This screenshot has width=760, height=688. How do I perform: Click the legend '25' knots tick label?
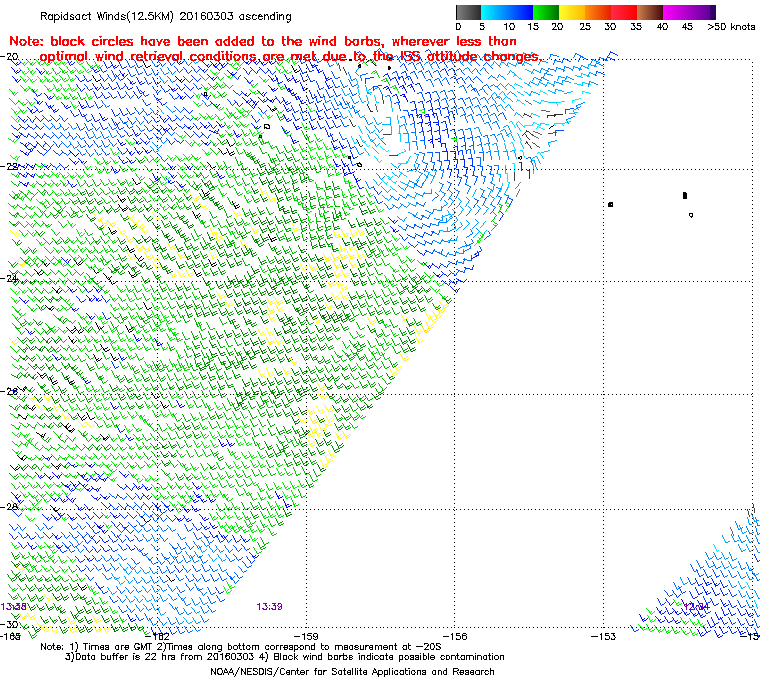(x=585, y=27)
